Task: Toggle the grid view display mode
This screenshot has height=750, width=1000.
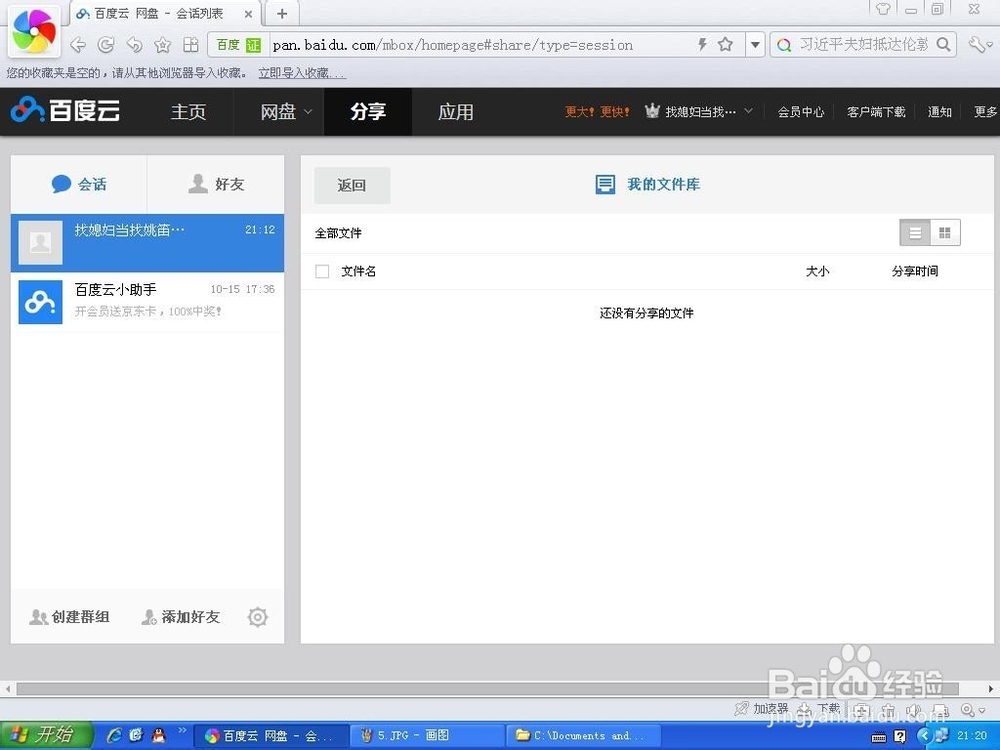Action: [x=944, y=232]
